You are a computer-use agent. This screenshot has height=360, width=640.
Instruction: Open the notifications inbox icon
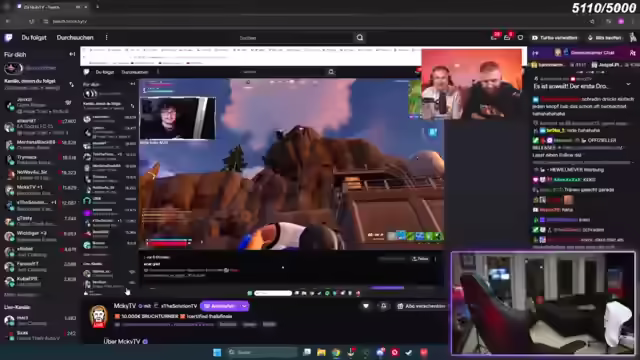pyautogui.click(x=494, y=38)
